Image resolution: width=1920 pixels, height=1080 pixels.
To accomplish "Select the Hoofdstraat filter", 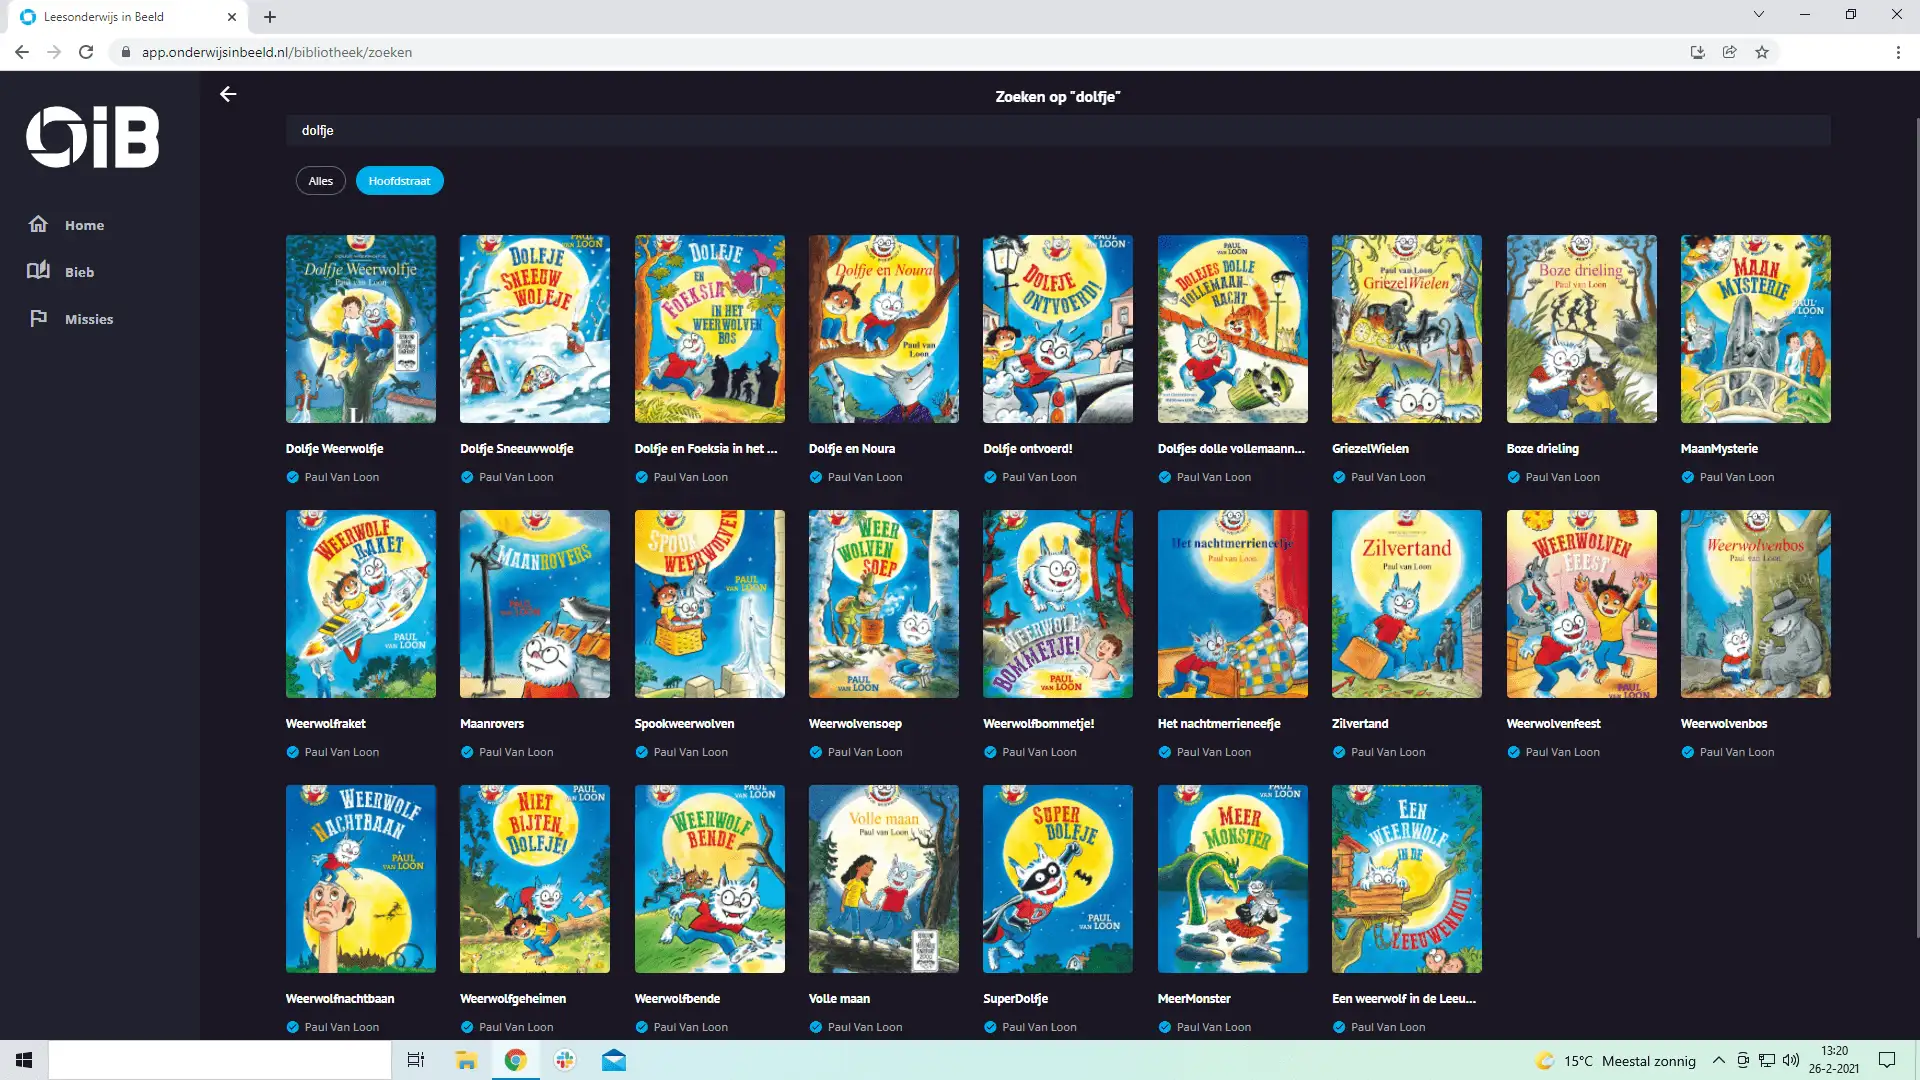I will (399, 181).
